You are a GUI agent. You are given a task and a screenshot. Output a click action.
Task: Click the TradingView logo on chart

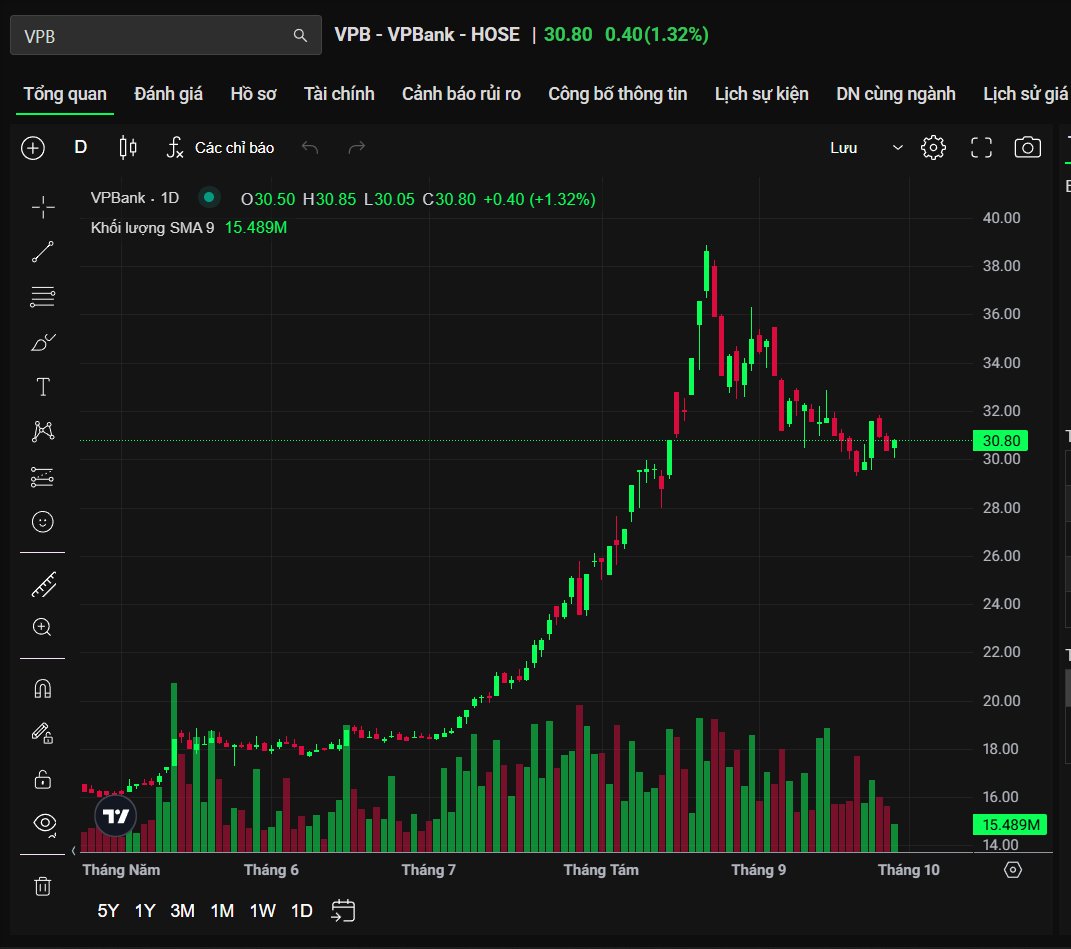tap(115, 816)
